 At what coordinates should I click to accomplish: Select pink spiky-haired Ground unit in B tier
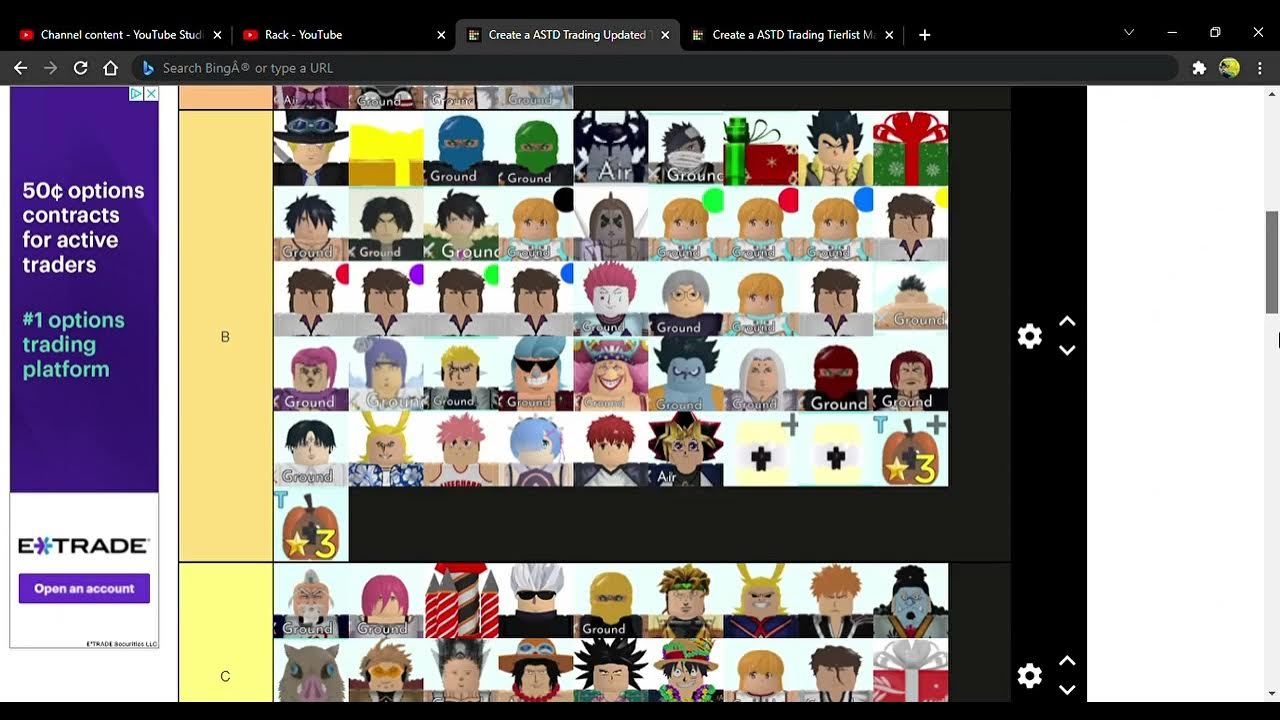pos(611,298)
